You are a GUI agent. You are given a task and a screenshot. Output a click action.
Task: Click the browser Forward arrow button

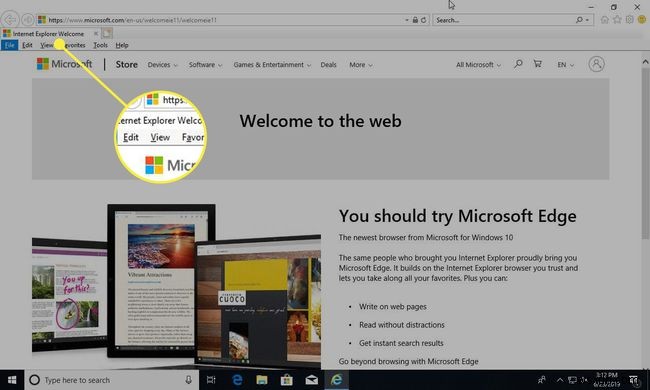point(27,19)
